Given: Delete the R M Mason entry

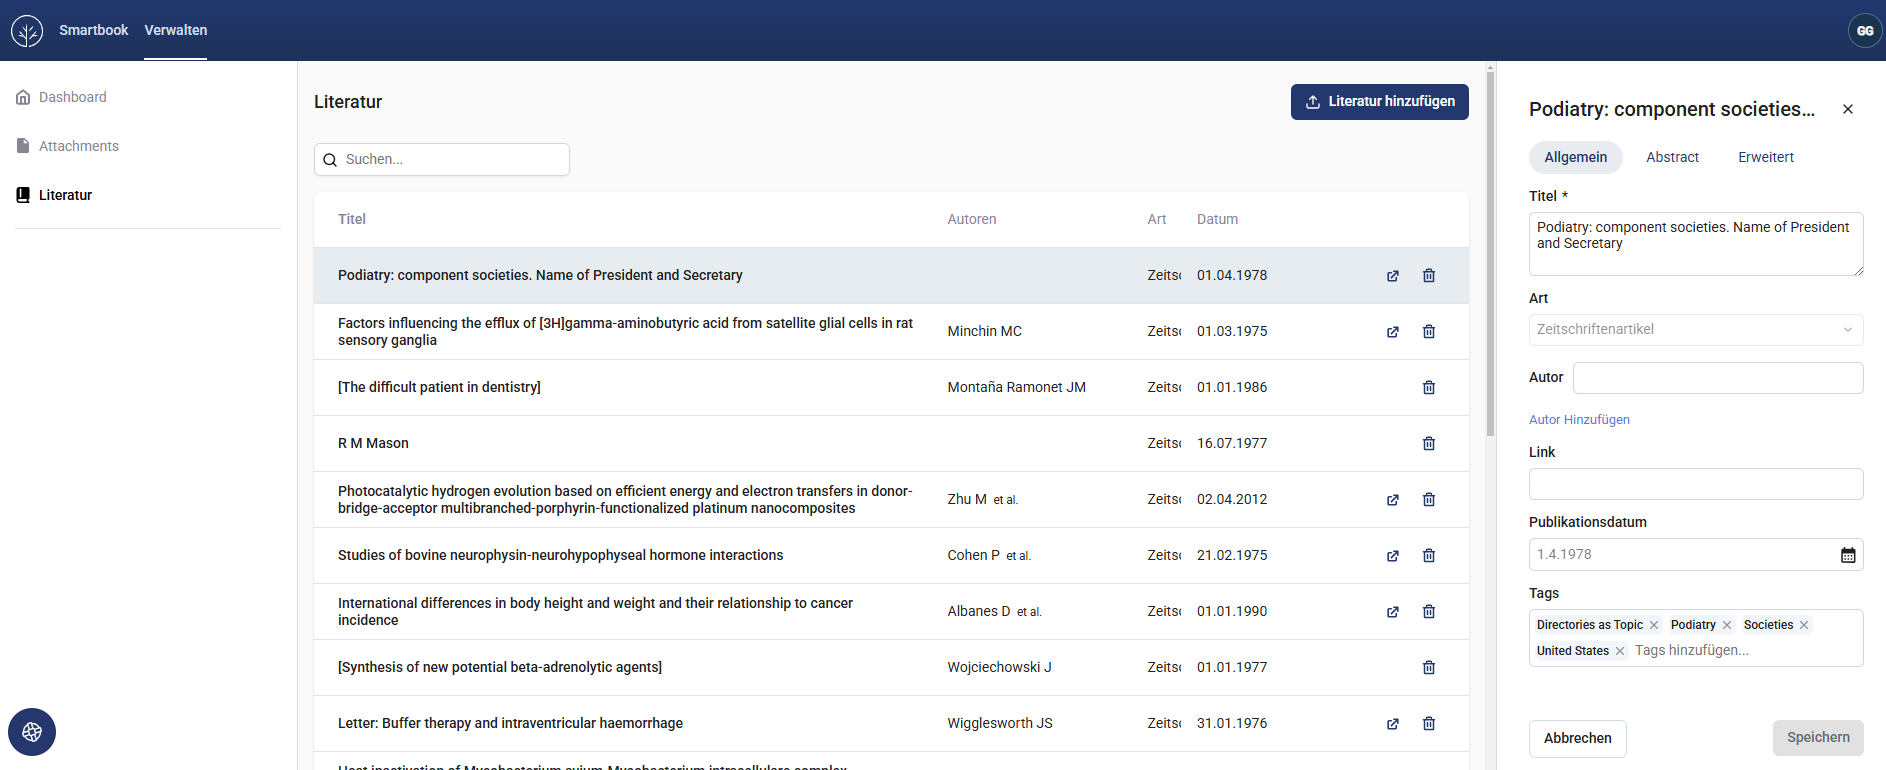Looking at the screenshot, I should [x=1429, y=444].
